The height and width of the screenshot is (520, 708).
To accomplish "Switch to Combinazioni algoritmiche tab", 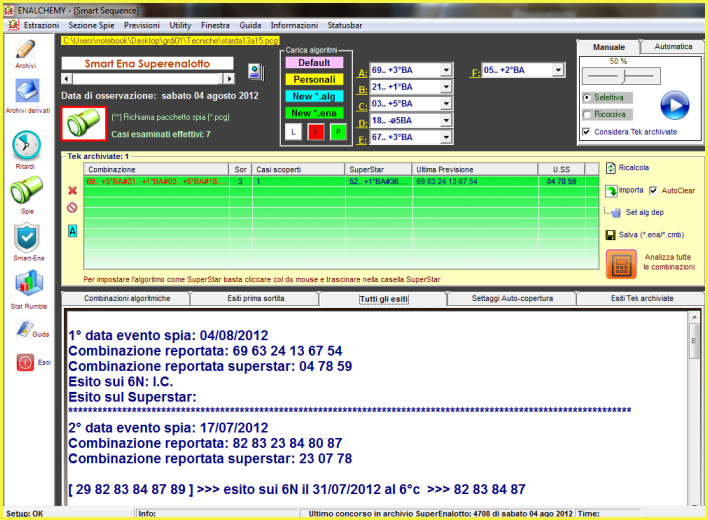I will (127, 298).
